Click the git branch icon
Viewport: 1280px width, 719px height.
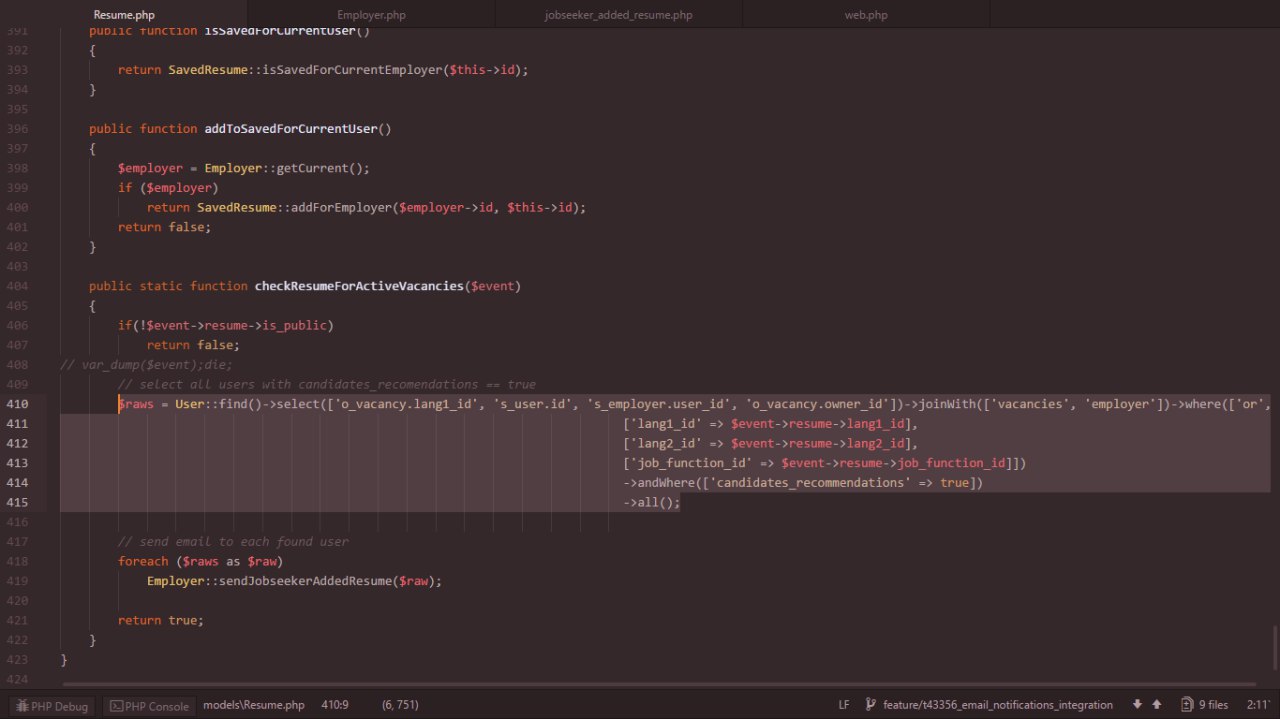click(871, 705)
